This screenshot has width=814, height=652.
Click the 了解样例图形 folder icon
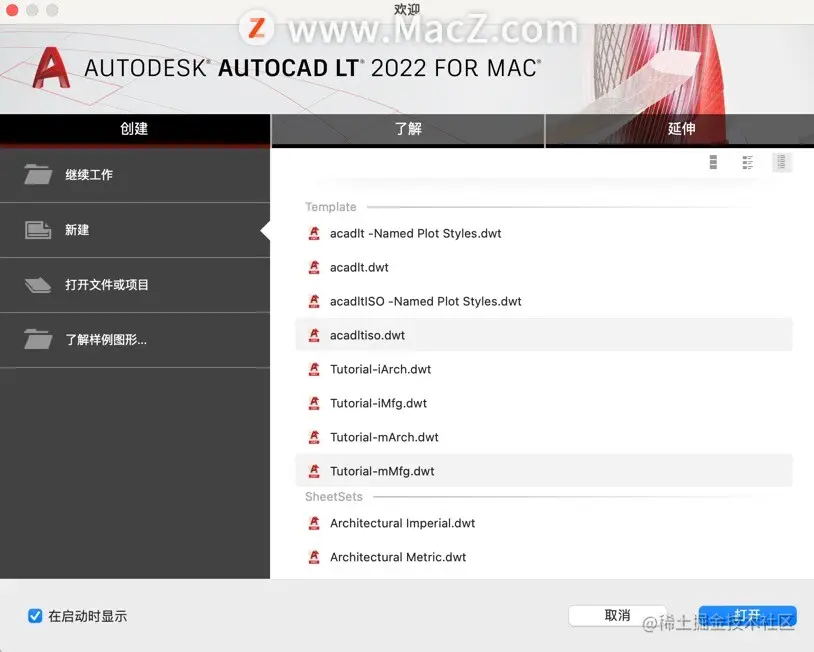(38, 339)
